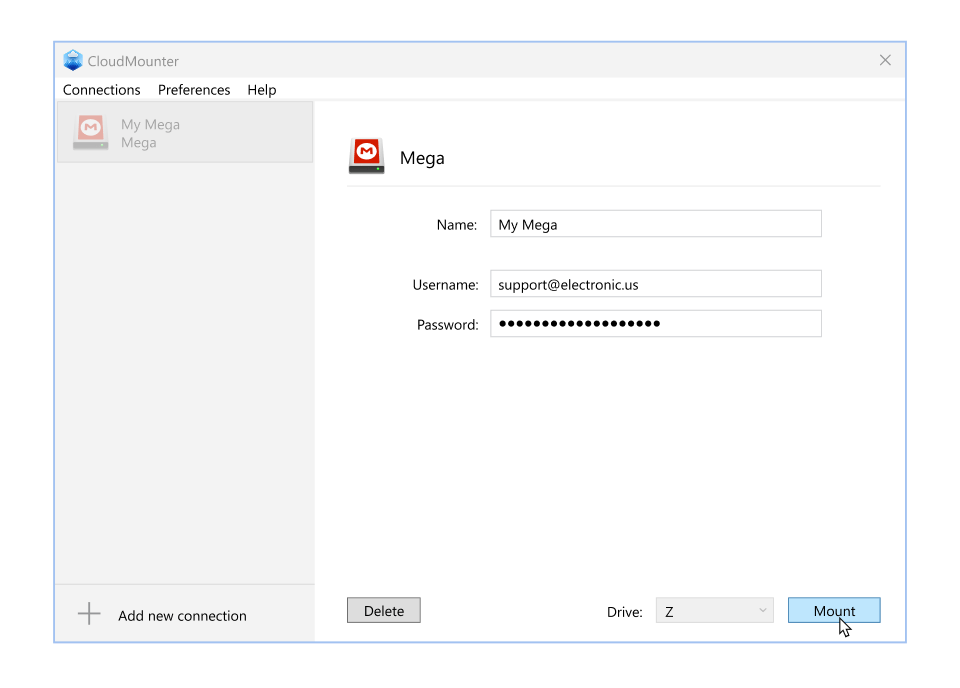960x688 pixels.
Task: Click the plus icon for new connection
Action: pos(89,614)
